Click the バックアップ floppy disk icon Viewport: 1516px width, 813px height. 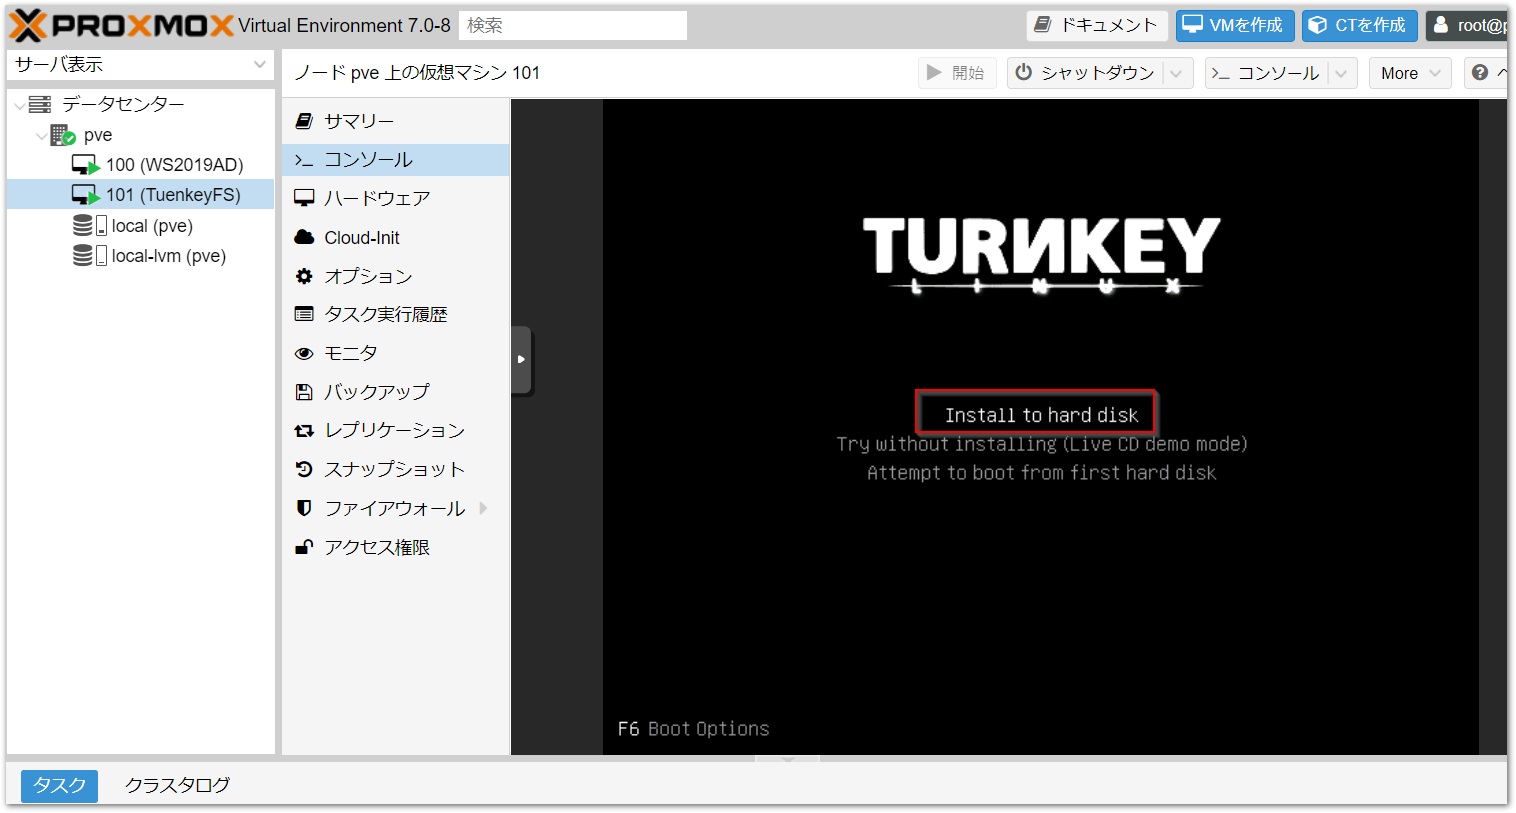304,392
